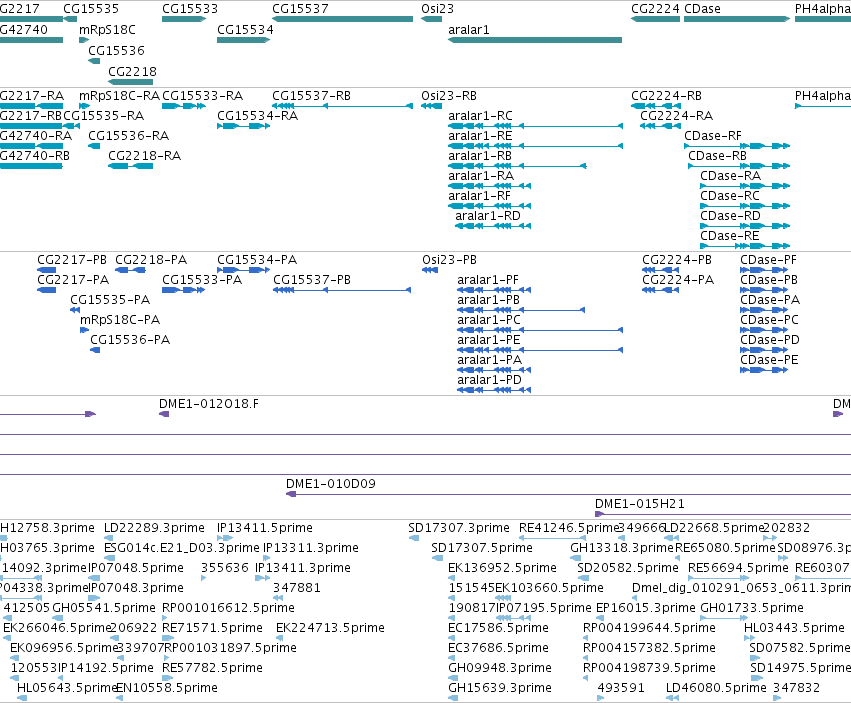Open transcript CDase-RE label

(x=729, y=236)
